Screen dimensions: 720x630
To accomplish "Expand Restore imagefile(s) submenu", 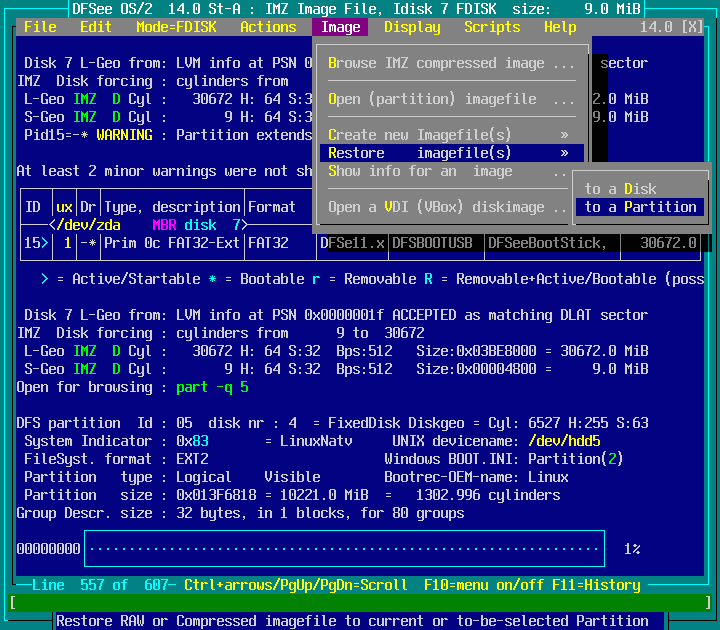I will tap(451, 153).
